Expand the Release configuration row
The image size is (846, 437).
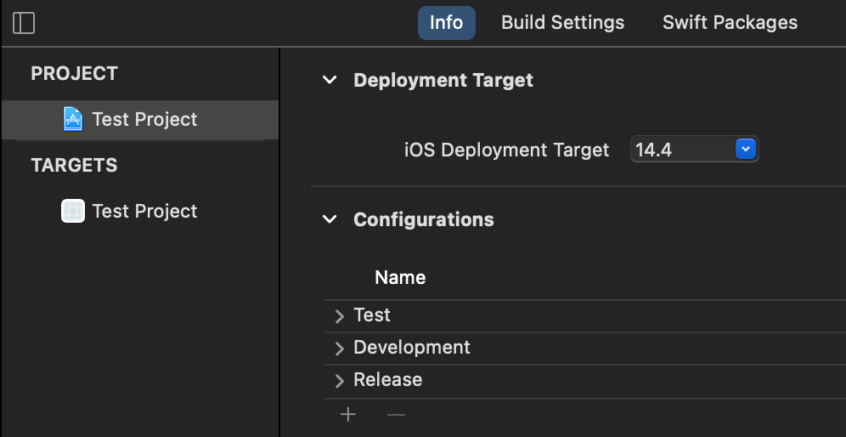(339, 381)
